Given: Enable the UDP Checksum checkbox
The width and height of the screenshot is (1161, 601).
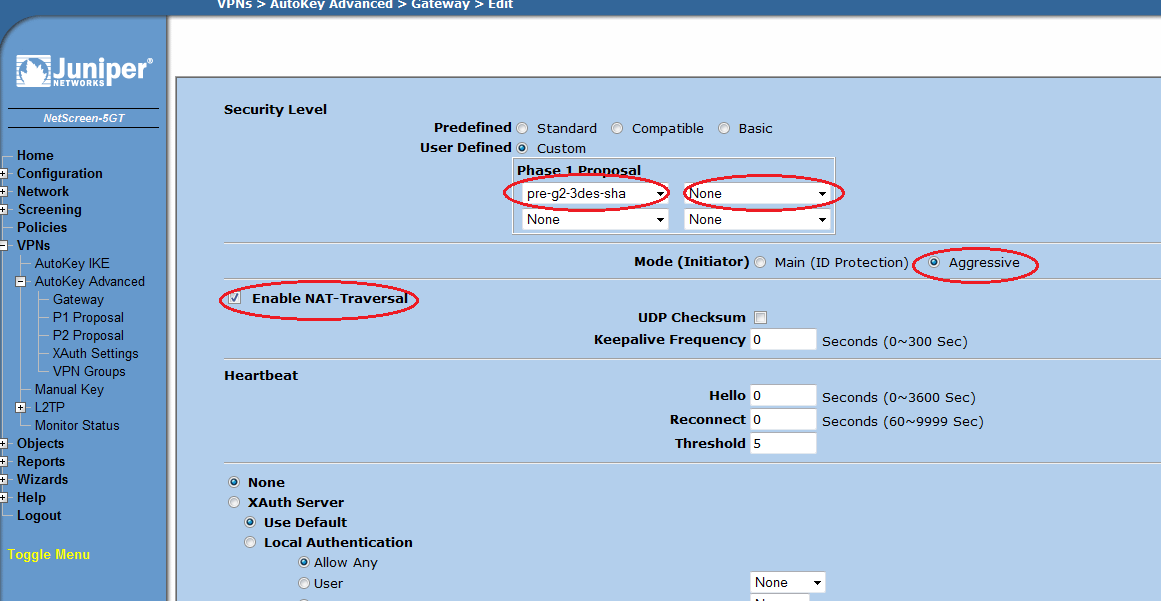Looking at the screenshot, I should (760, 318).
